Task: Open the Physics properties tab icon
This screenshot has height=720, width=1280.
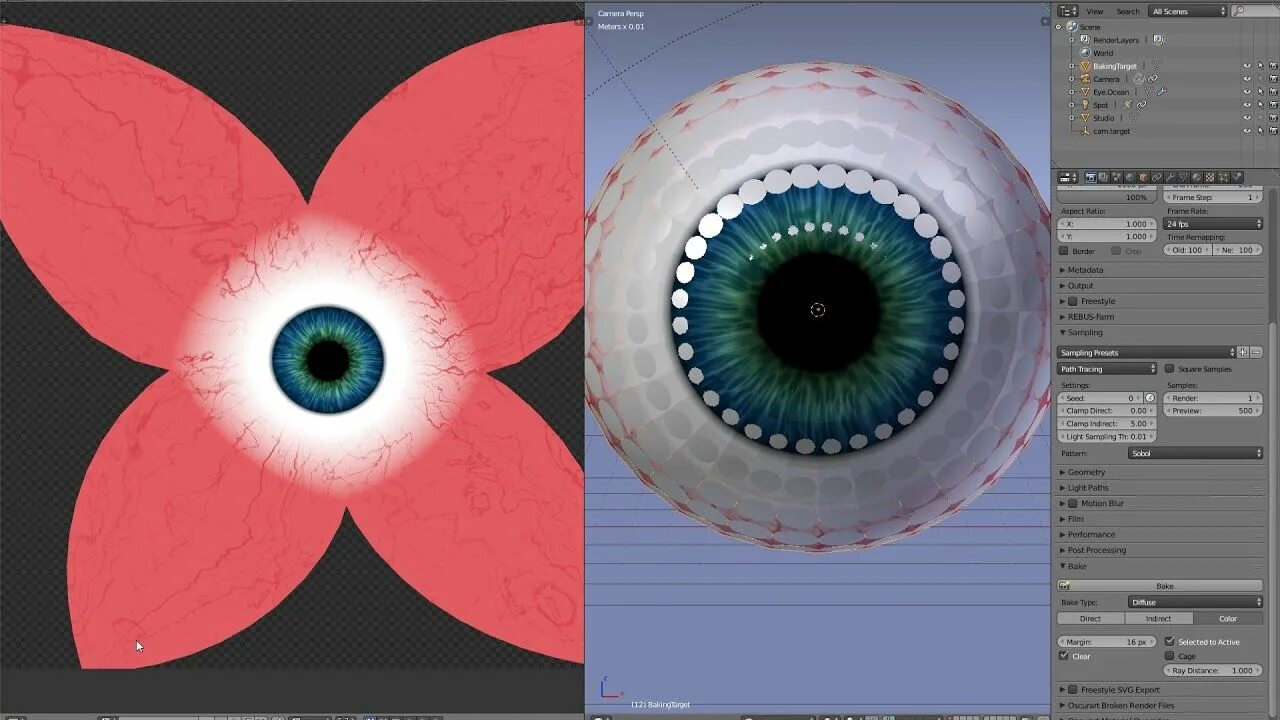Action: (x=1237, y=177)
